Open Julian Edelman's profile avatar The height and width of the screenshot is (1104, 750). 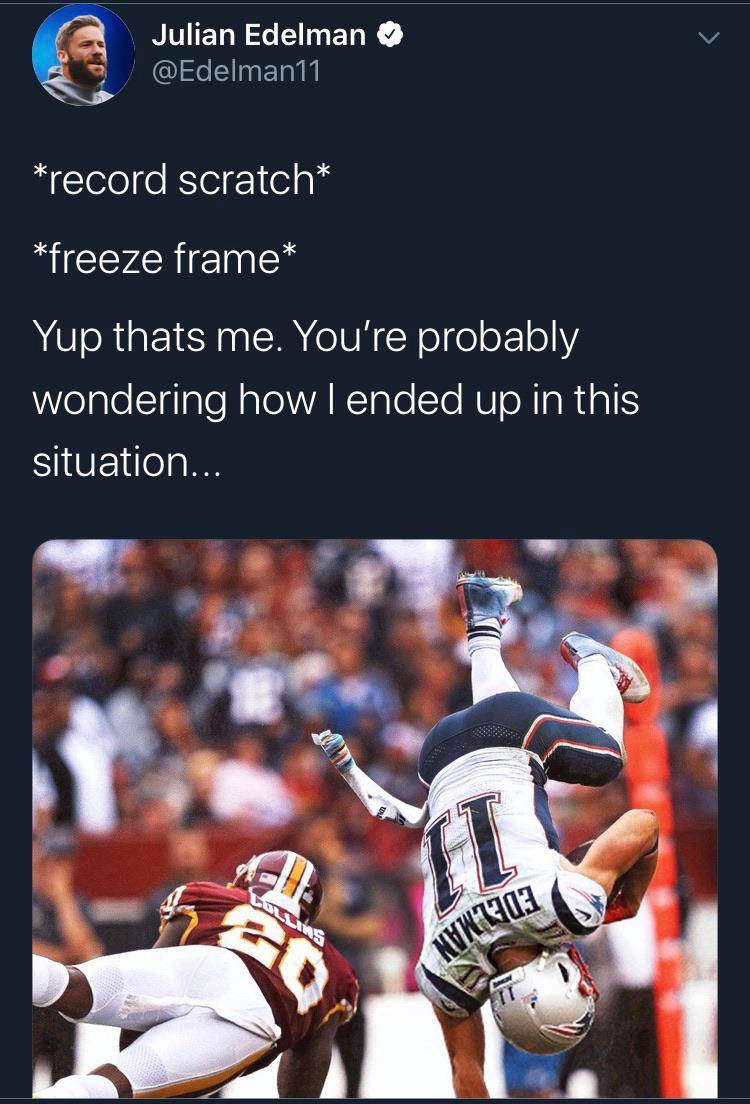pyautogui.click(x=83, y=54)
